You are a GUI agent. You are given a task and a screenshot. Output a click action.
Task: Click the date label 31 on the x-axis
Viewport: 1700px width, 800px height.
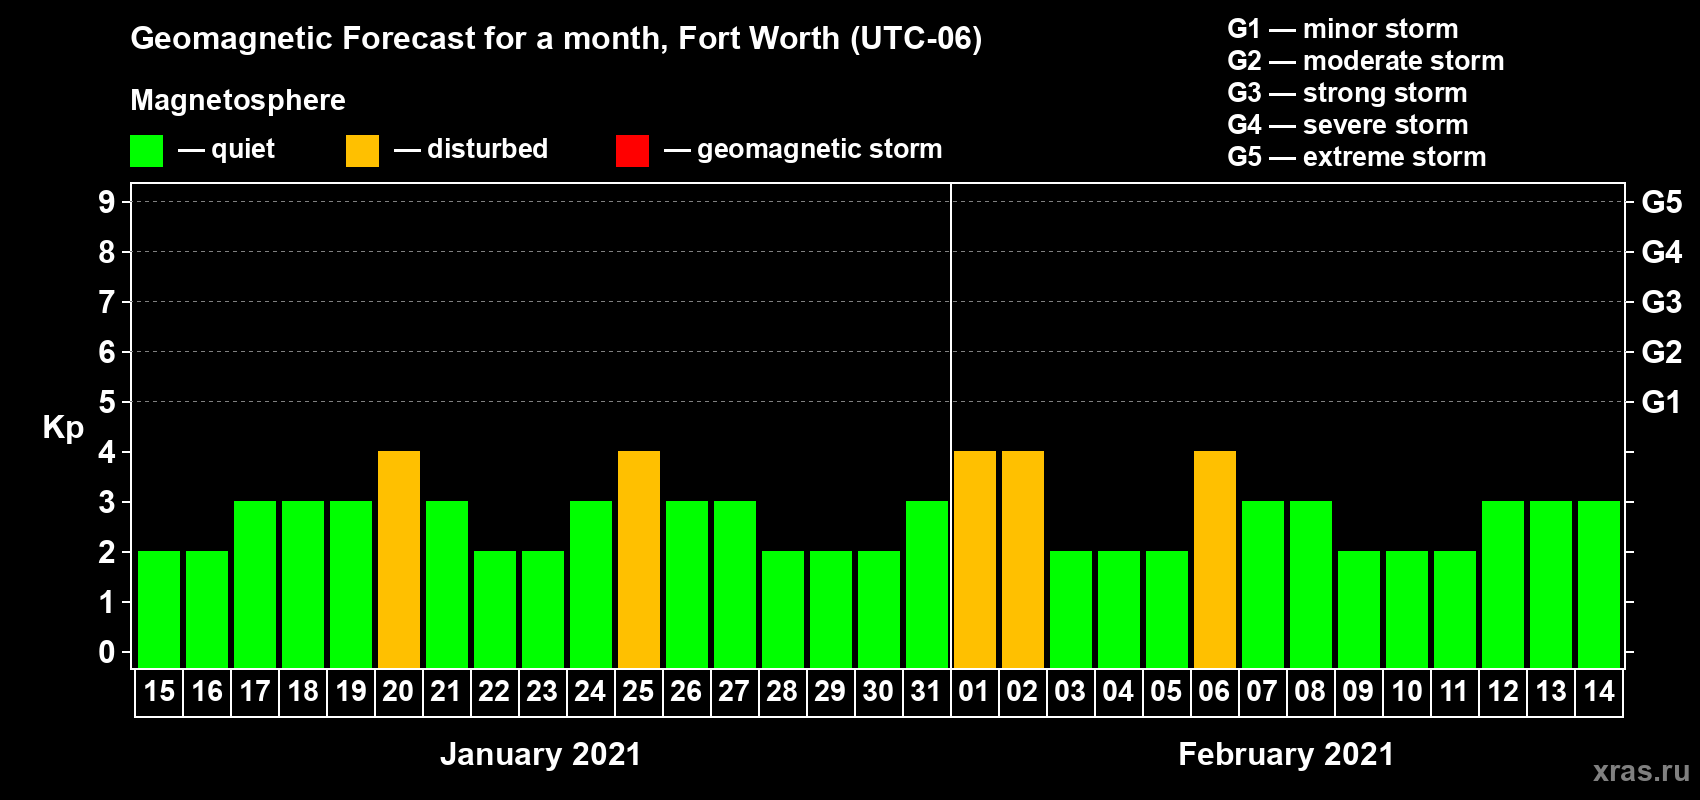tap(926, 692)
